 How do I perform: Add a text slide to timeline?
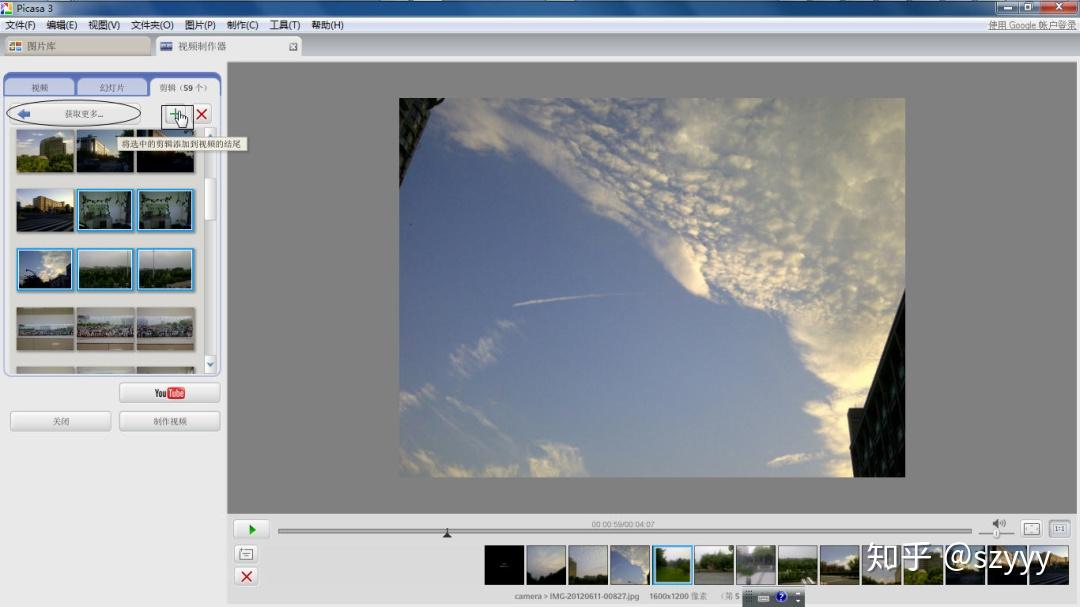246,554
